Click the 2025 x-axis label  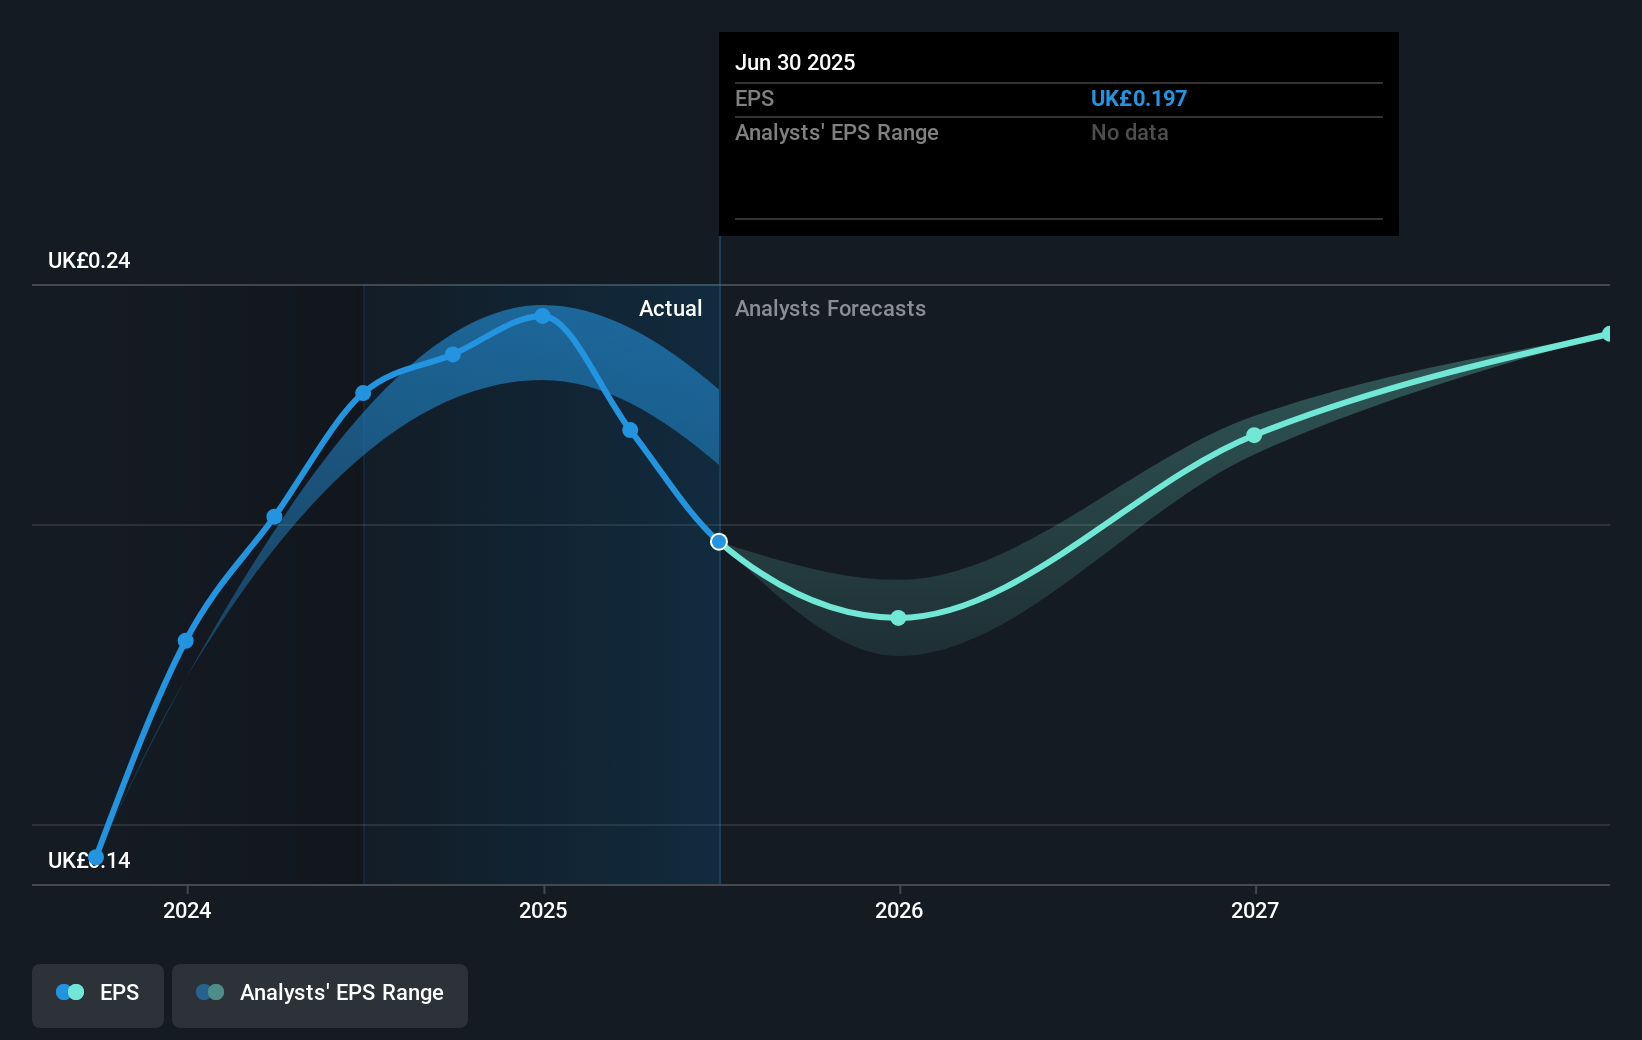[543, 910]
